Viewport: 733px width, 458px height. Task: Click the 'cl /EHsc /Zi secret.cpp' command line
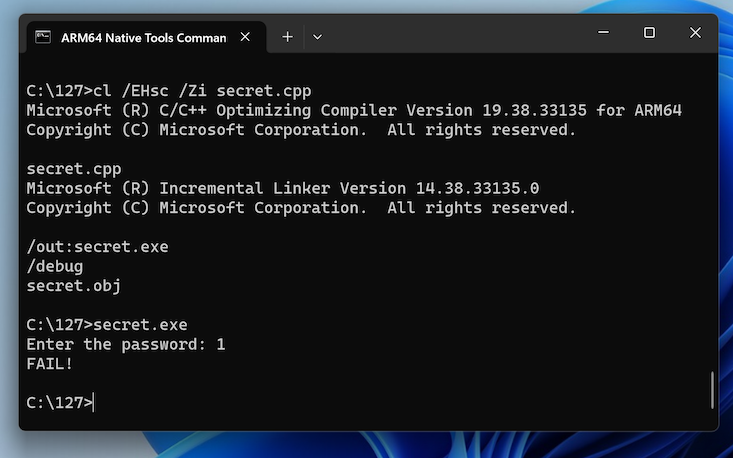pos(168,91)
